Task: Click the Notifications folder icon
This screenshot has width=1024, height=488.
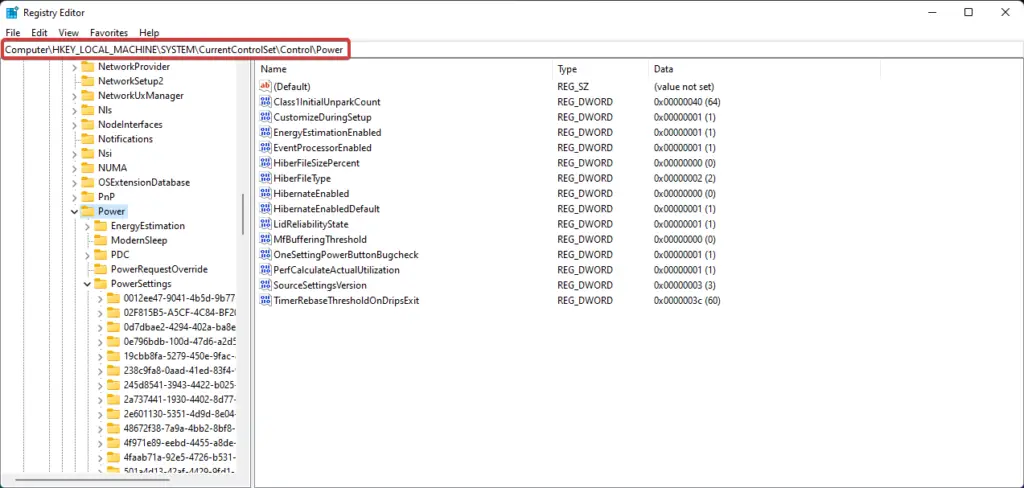Action: click(x=88, y=138)
